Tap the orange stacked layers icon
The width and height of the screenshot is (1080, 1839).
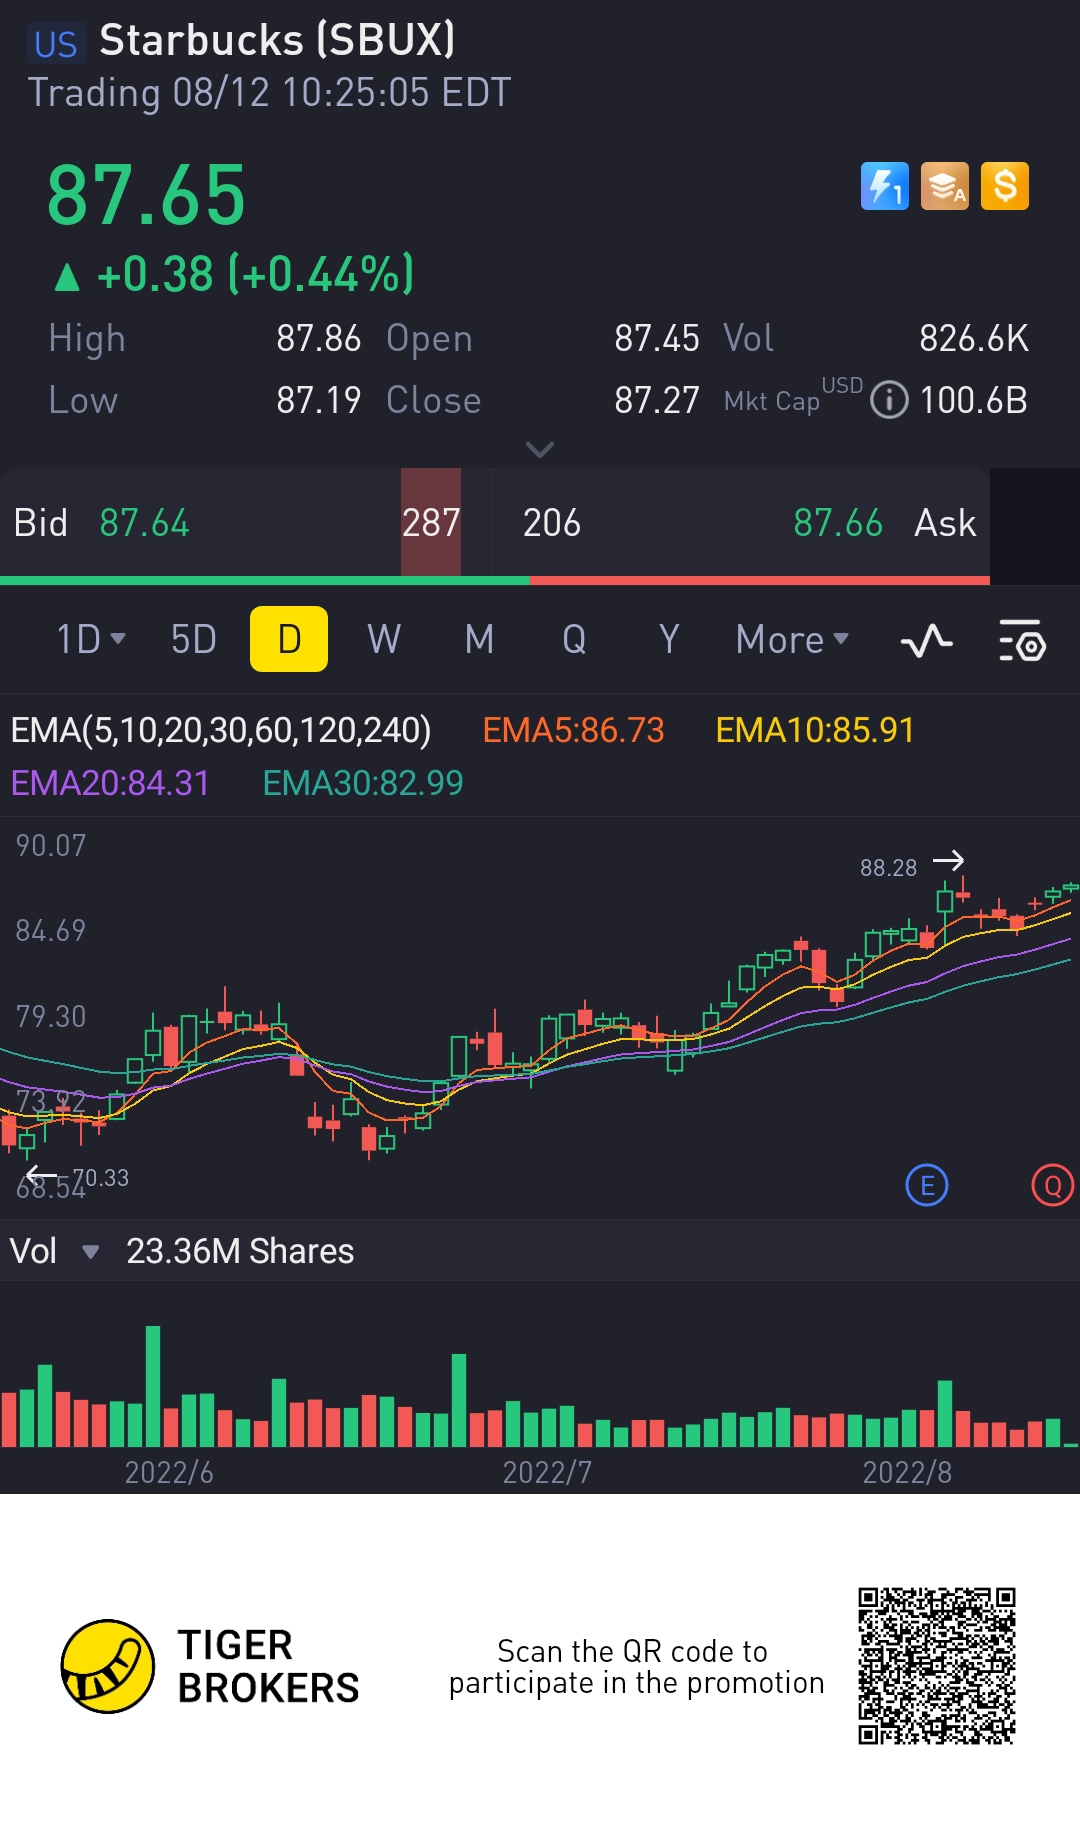(x=945, y=186)
